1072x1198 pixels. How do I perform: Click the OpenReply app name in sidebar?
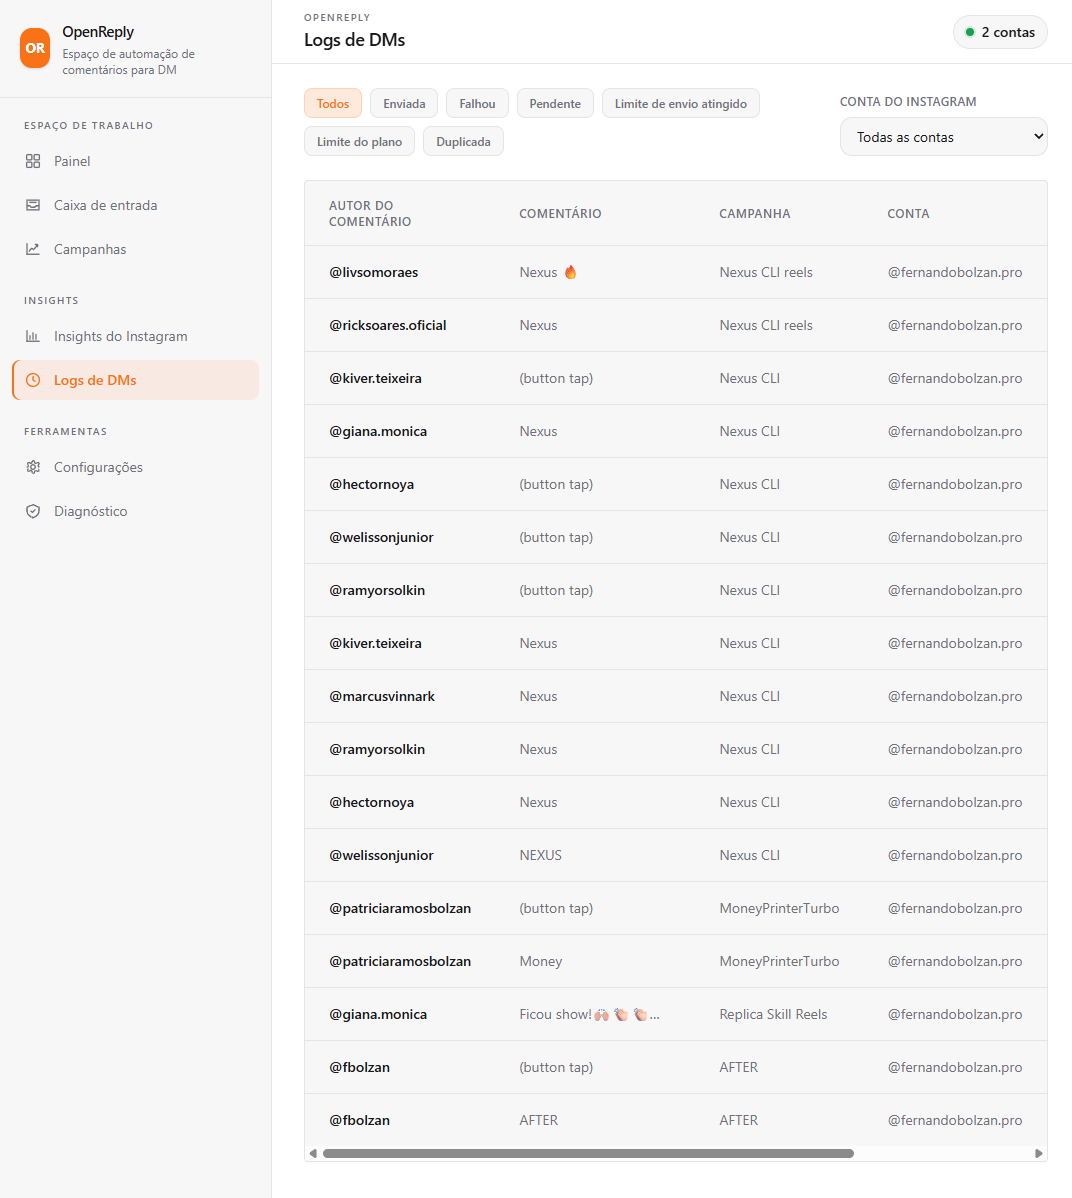click(98, 31)
